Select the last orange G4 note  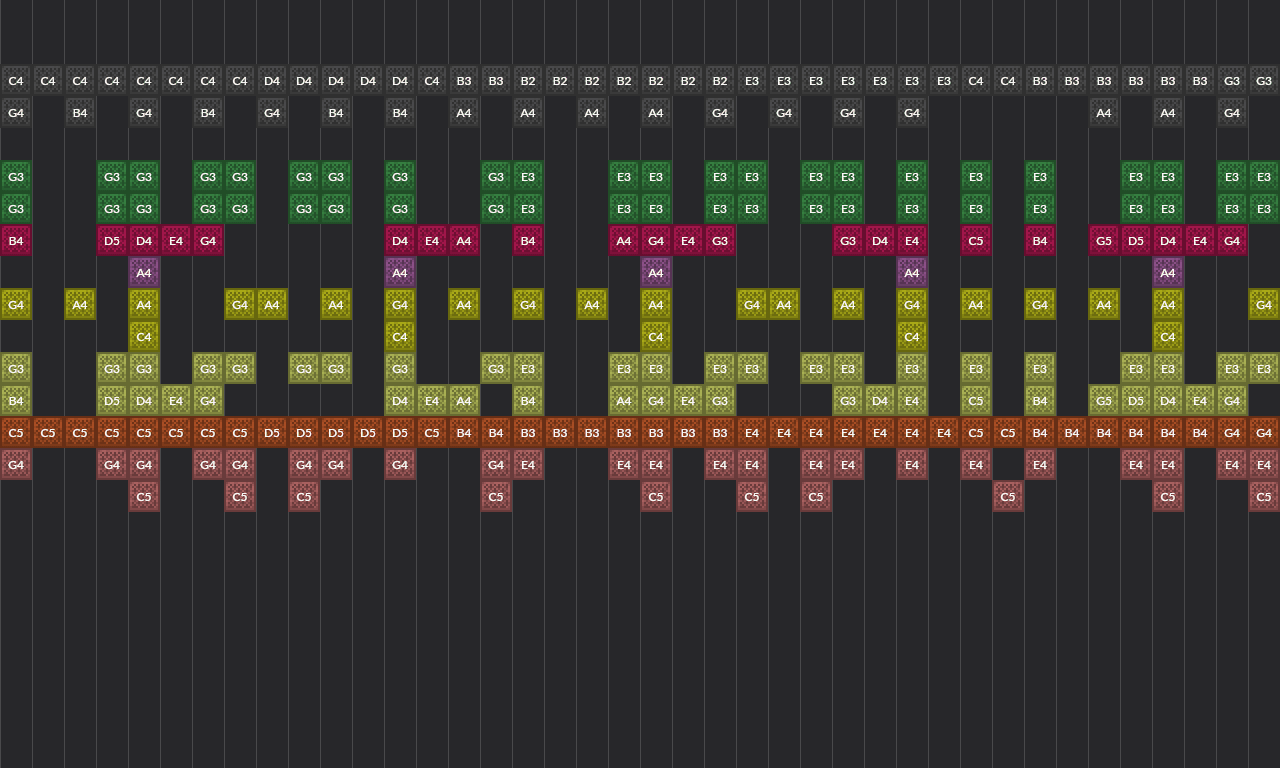click(1264, 432)
